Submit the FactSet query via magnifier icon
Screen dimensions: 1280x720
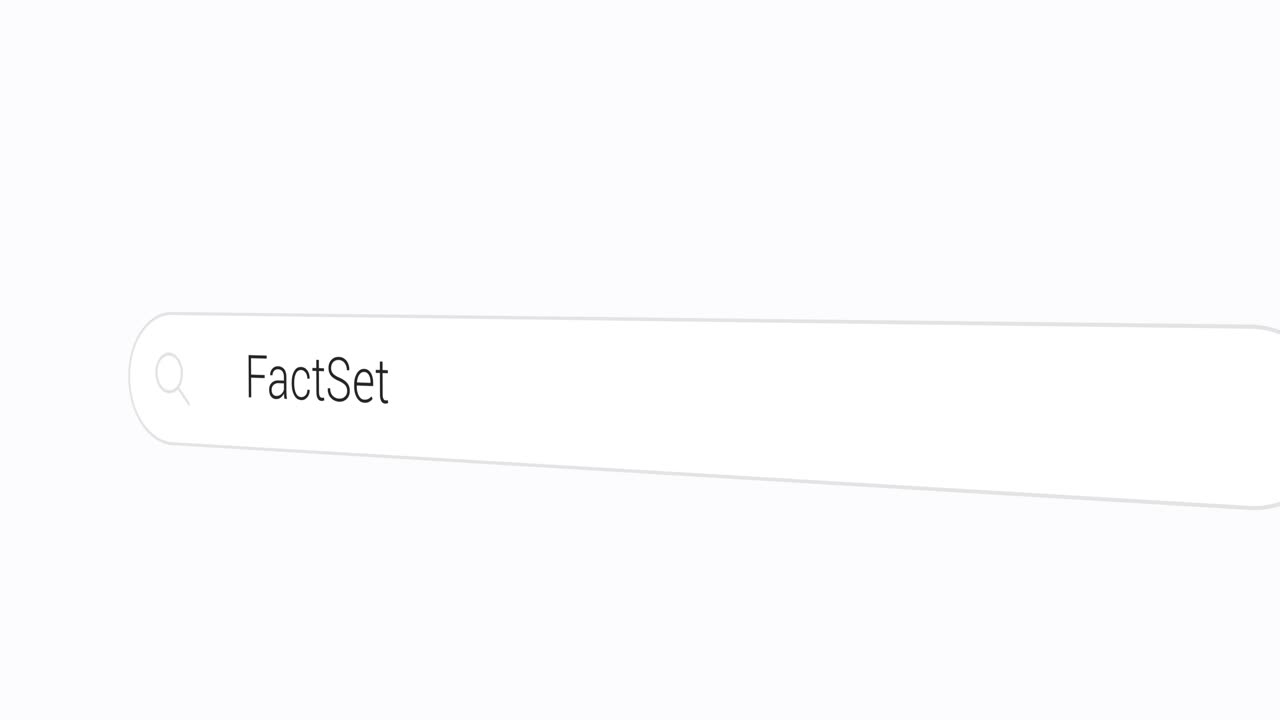pos(172,378)
